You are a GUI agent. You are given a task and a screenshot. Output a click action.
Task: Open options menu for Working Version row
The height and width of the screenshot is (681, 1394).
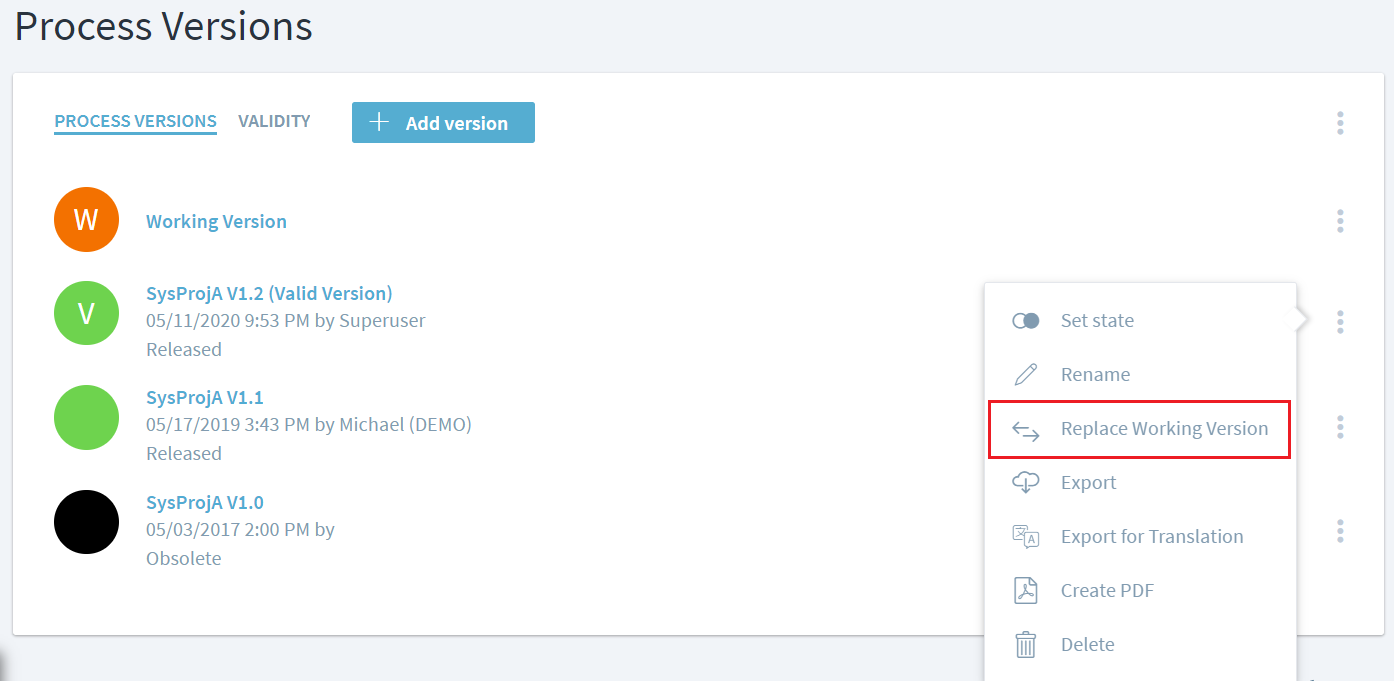click(x=1340, y=221)
